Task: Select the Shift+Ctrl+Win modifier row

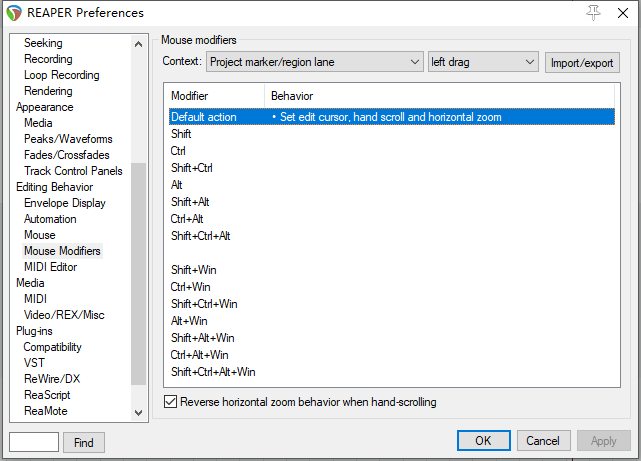Action: pyautogui.click(x=392, y=304)
